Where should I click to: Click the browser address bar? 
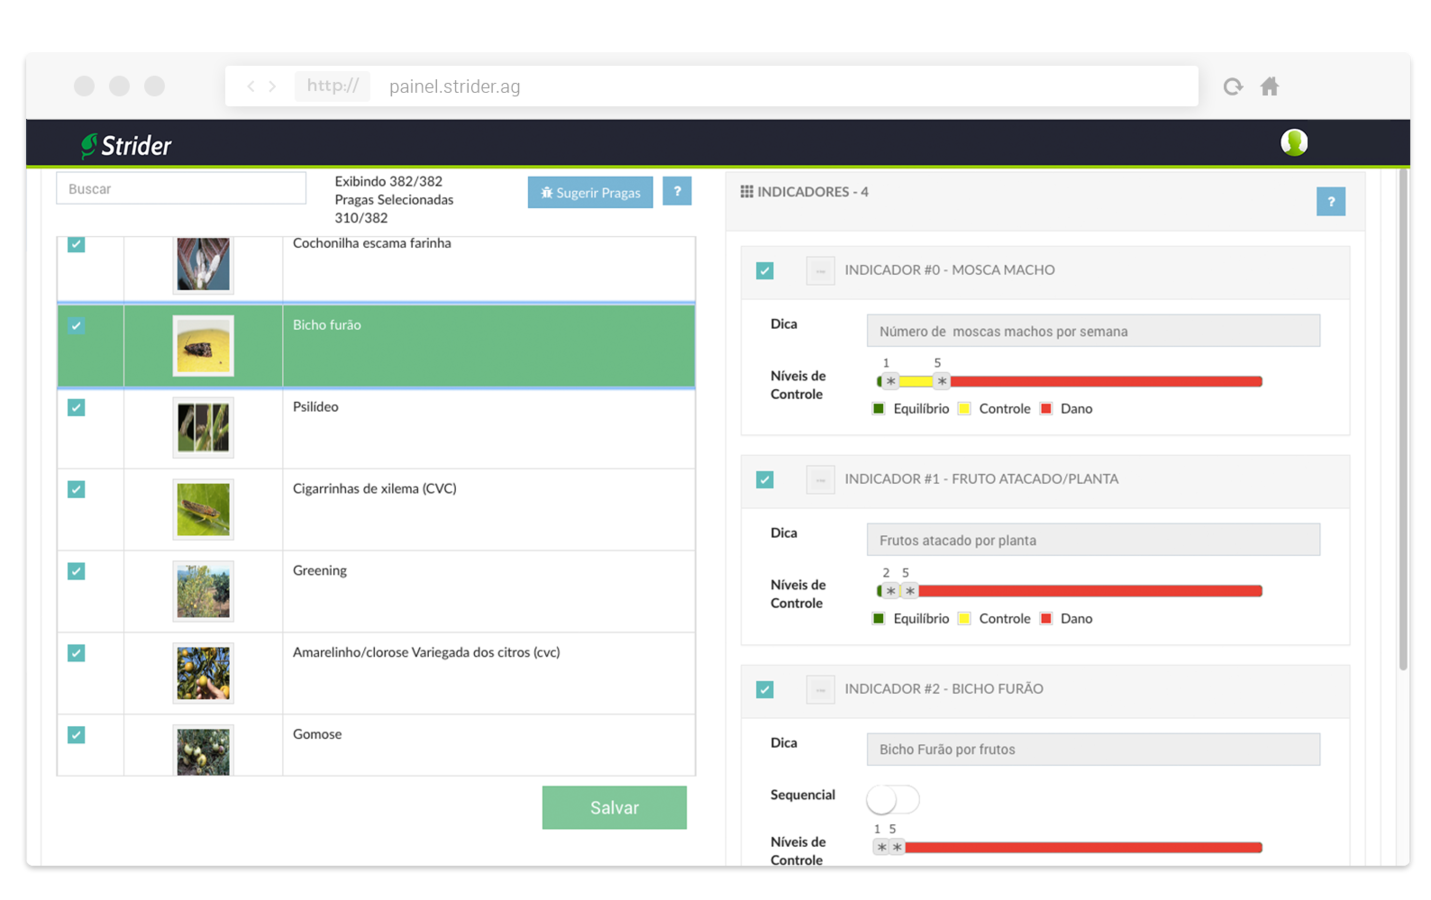coord(712,87)
